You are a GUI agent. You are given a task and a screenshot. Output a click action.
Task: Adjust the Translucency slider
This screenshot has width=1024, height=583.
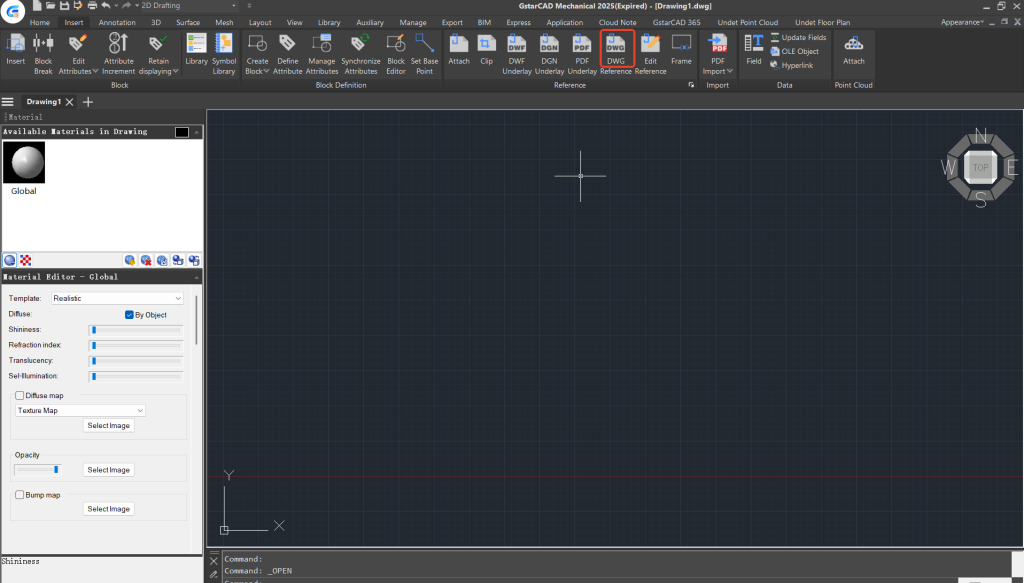click(x=136, y=361)
